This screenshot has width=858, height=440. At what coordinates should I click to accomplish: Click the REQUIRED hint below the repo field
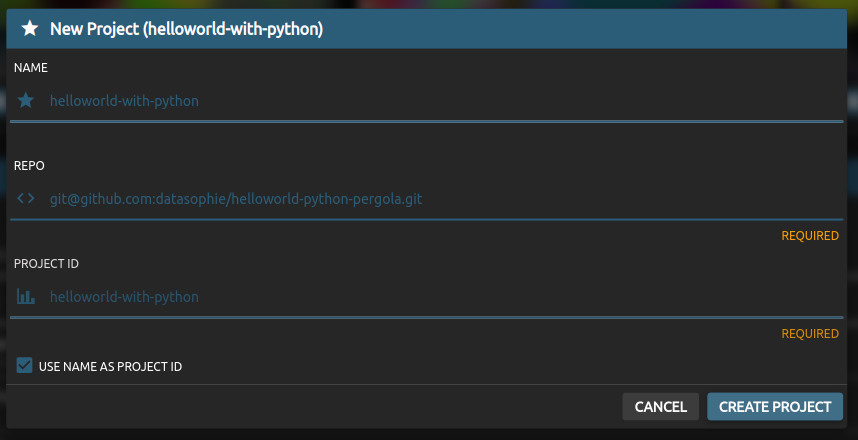click(810, 236)
